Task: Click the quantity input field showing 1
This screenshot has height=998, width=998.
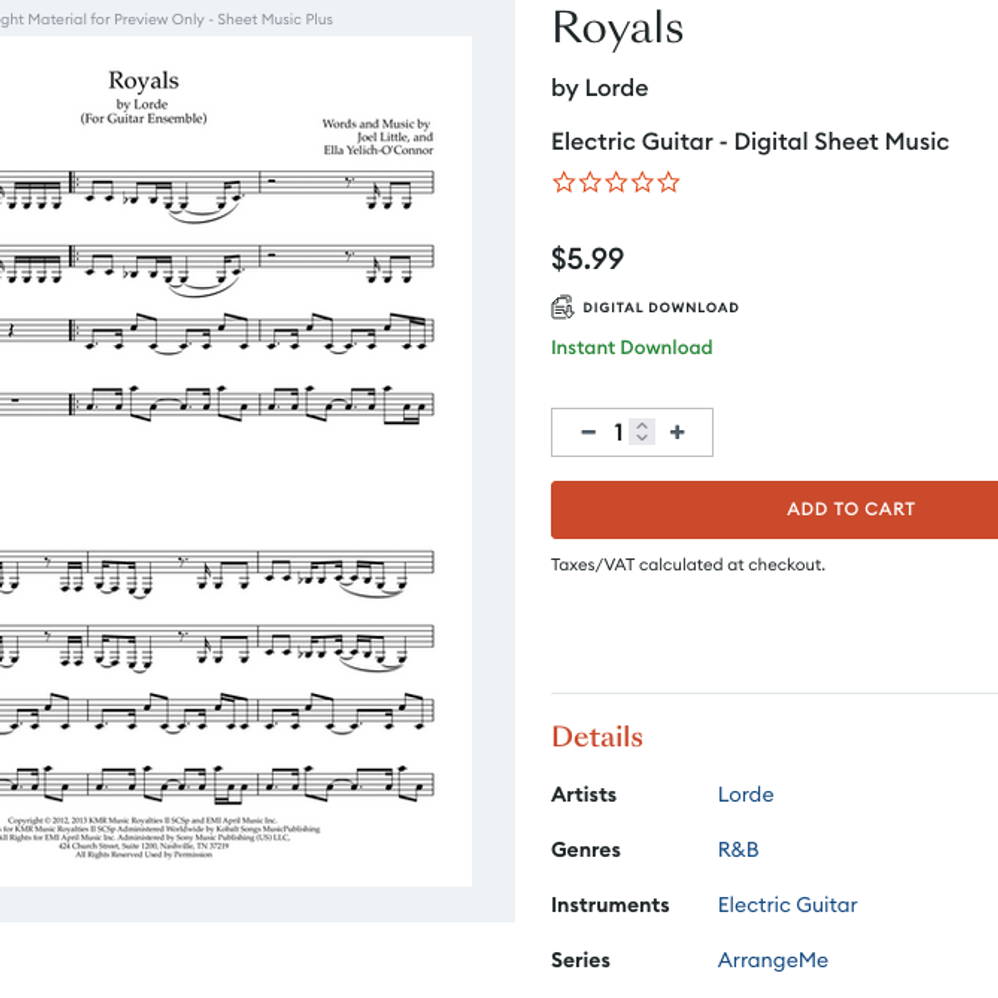Action: click(618, 432)
